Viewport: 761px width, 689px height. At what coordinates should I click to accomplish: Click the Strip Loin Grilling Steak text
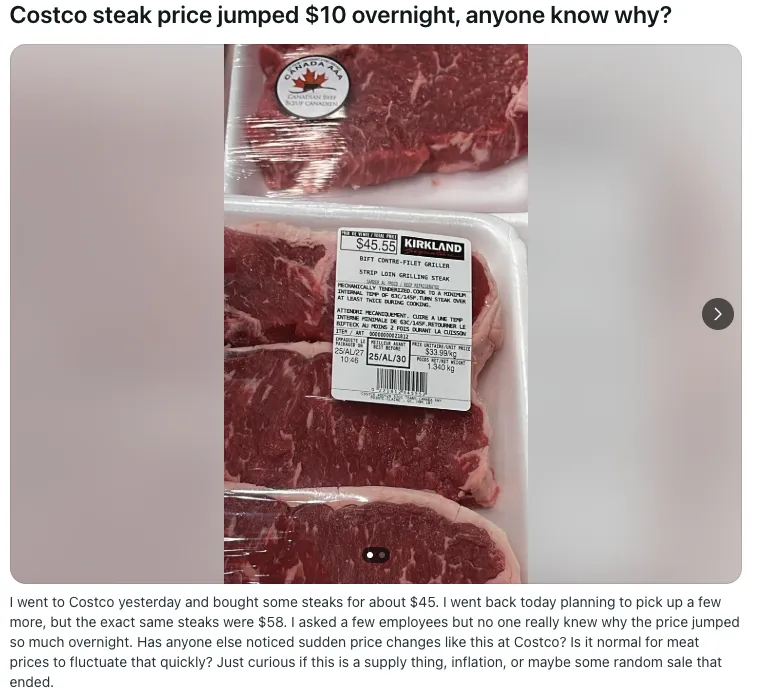pyautogui.click(x=404, y=276)
